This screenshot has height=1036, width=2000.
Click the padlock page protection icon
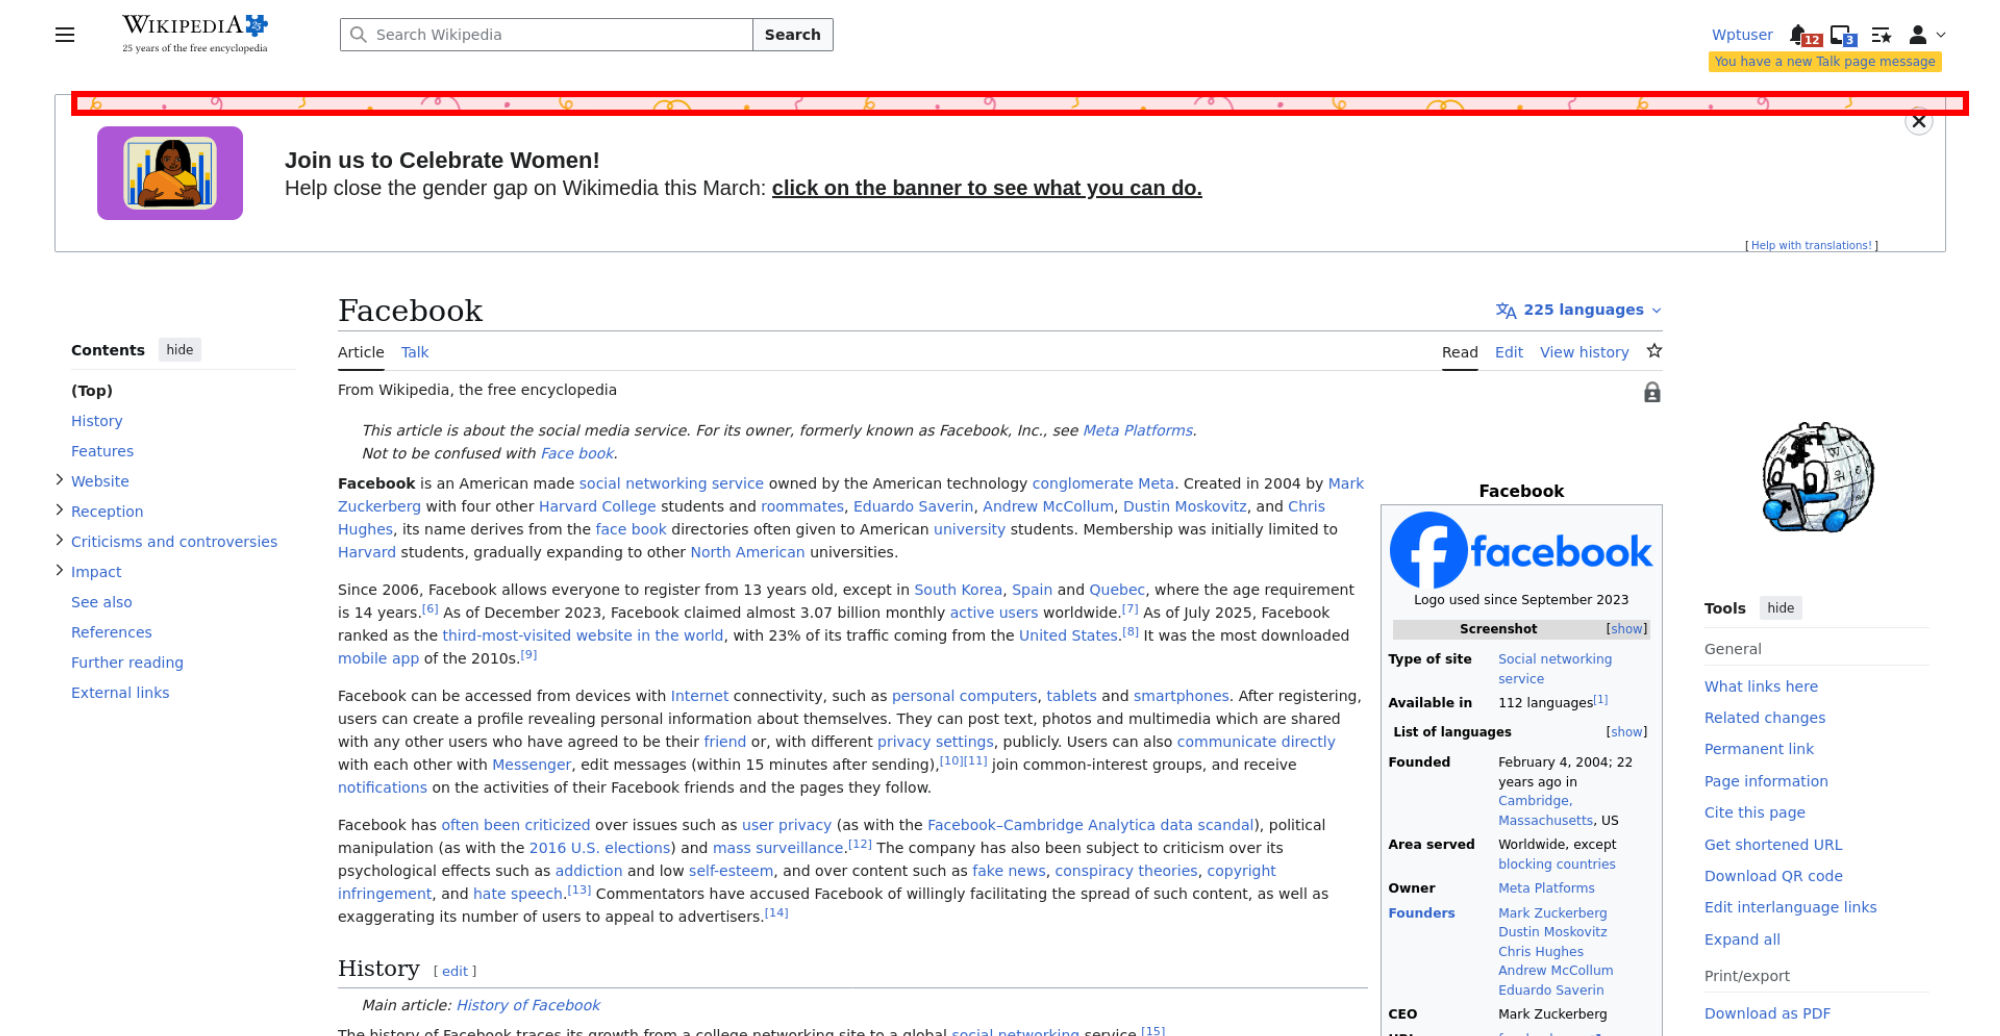[x=1652, y=392]
